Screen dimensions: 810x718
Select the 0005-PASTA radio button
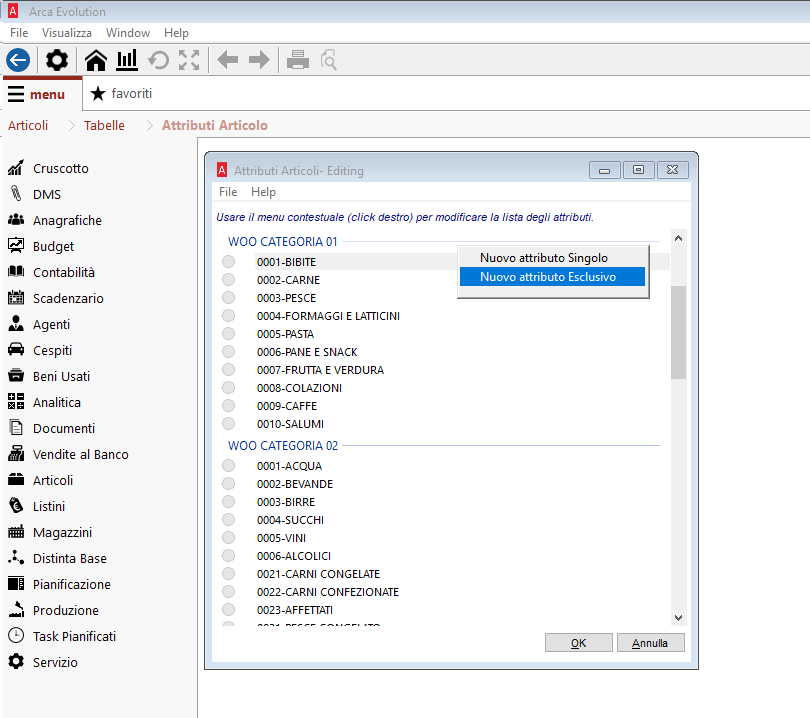point(229,334)
